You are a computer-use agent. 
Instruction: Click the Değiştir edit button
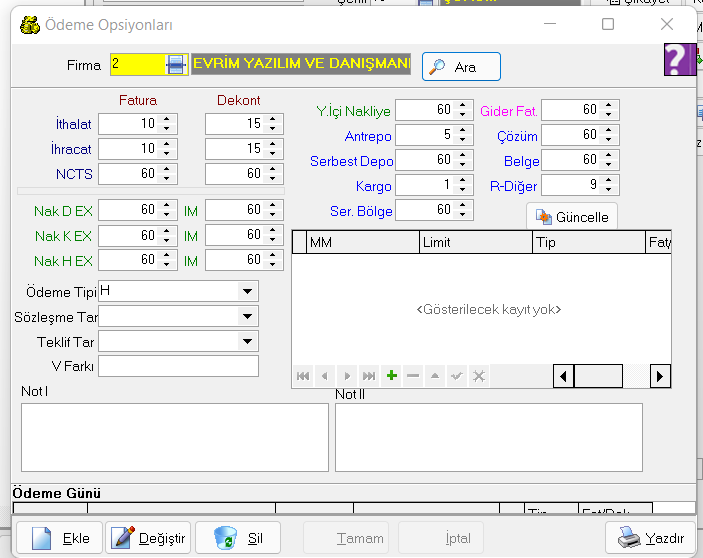pos(148,537)
